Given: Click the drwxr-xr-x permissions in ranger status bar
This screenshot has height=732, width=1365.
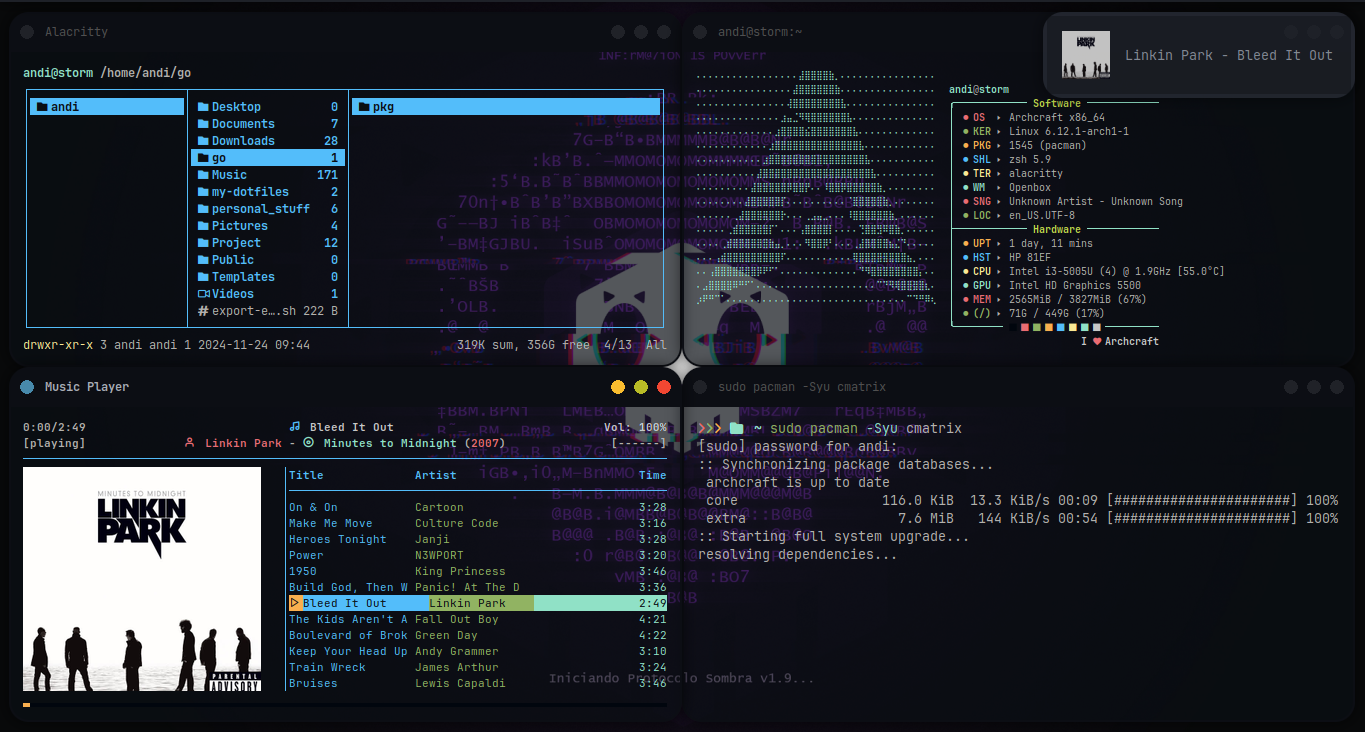Looking at the screenshot, I should pyautogui.click(x=58, y=345).
